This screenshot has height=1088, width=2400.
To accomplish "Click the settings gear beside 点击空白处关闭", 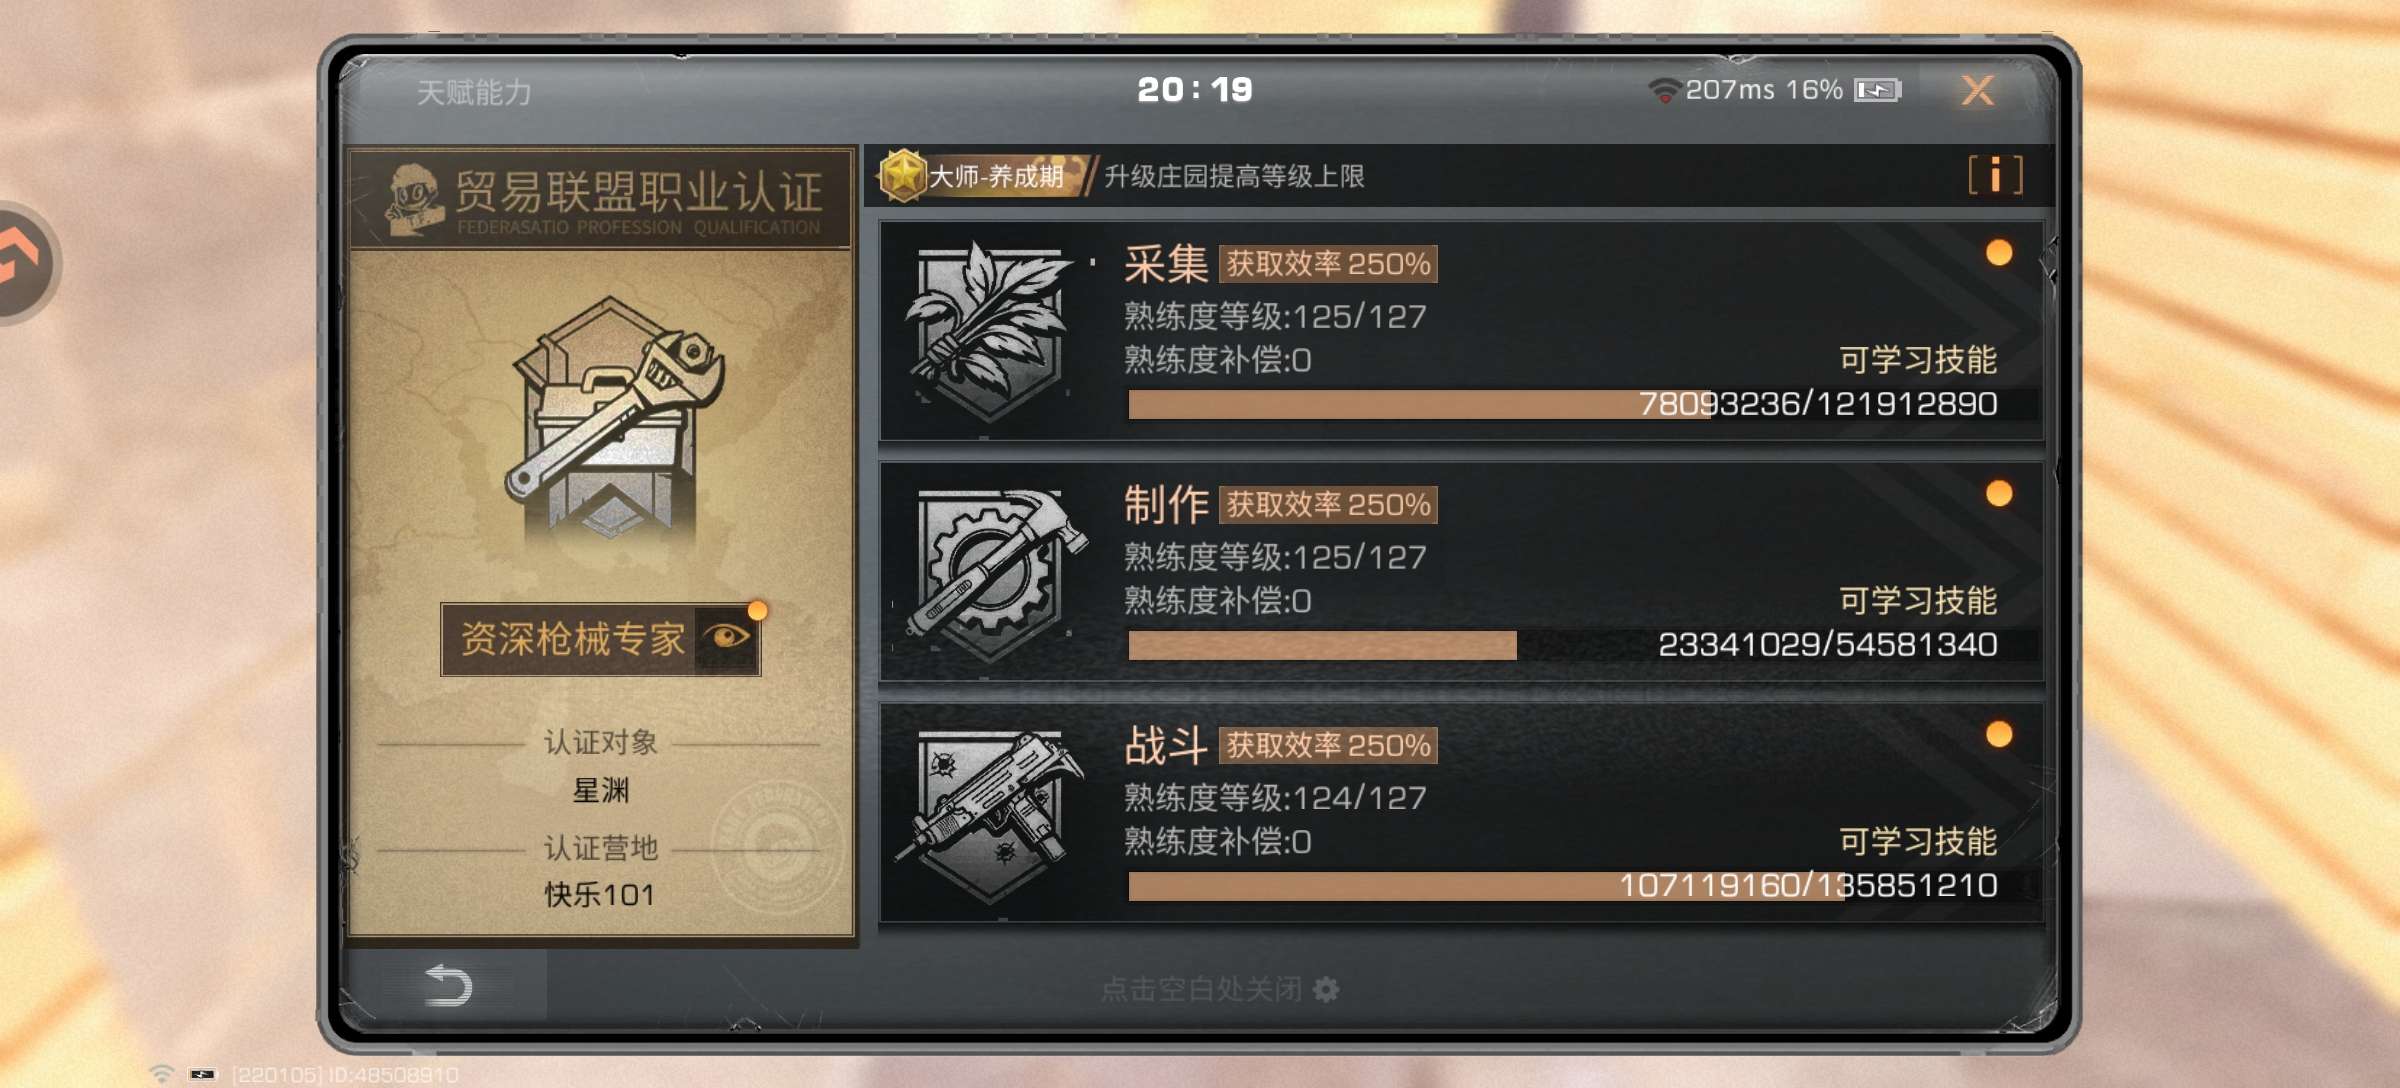I will click(1326, 989).
